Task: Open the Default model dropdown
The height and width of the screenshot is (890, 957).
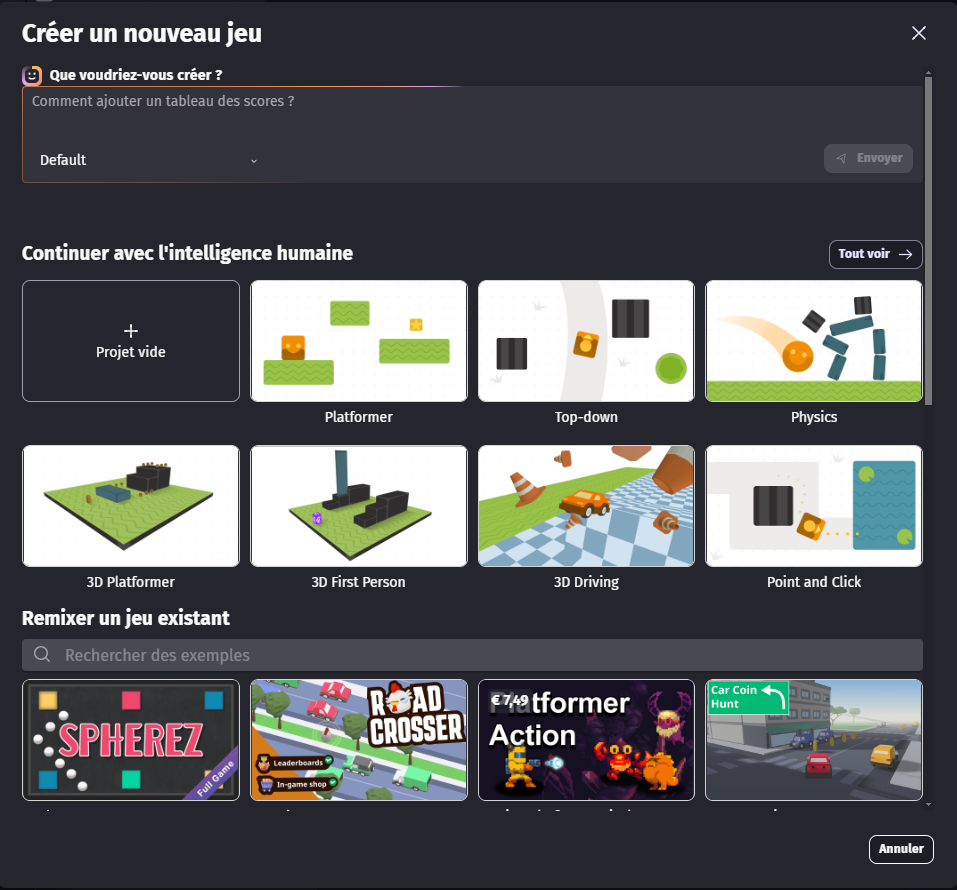Action: point(148,160)
